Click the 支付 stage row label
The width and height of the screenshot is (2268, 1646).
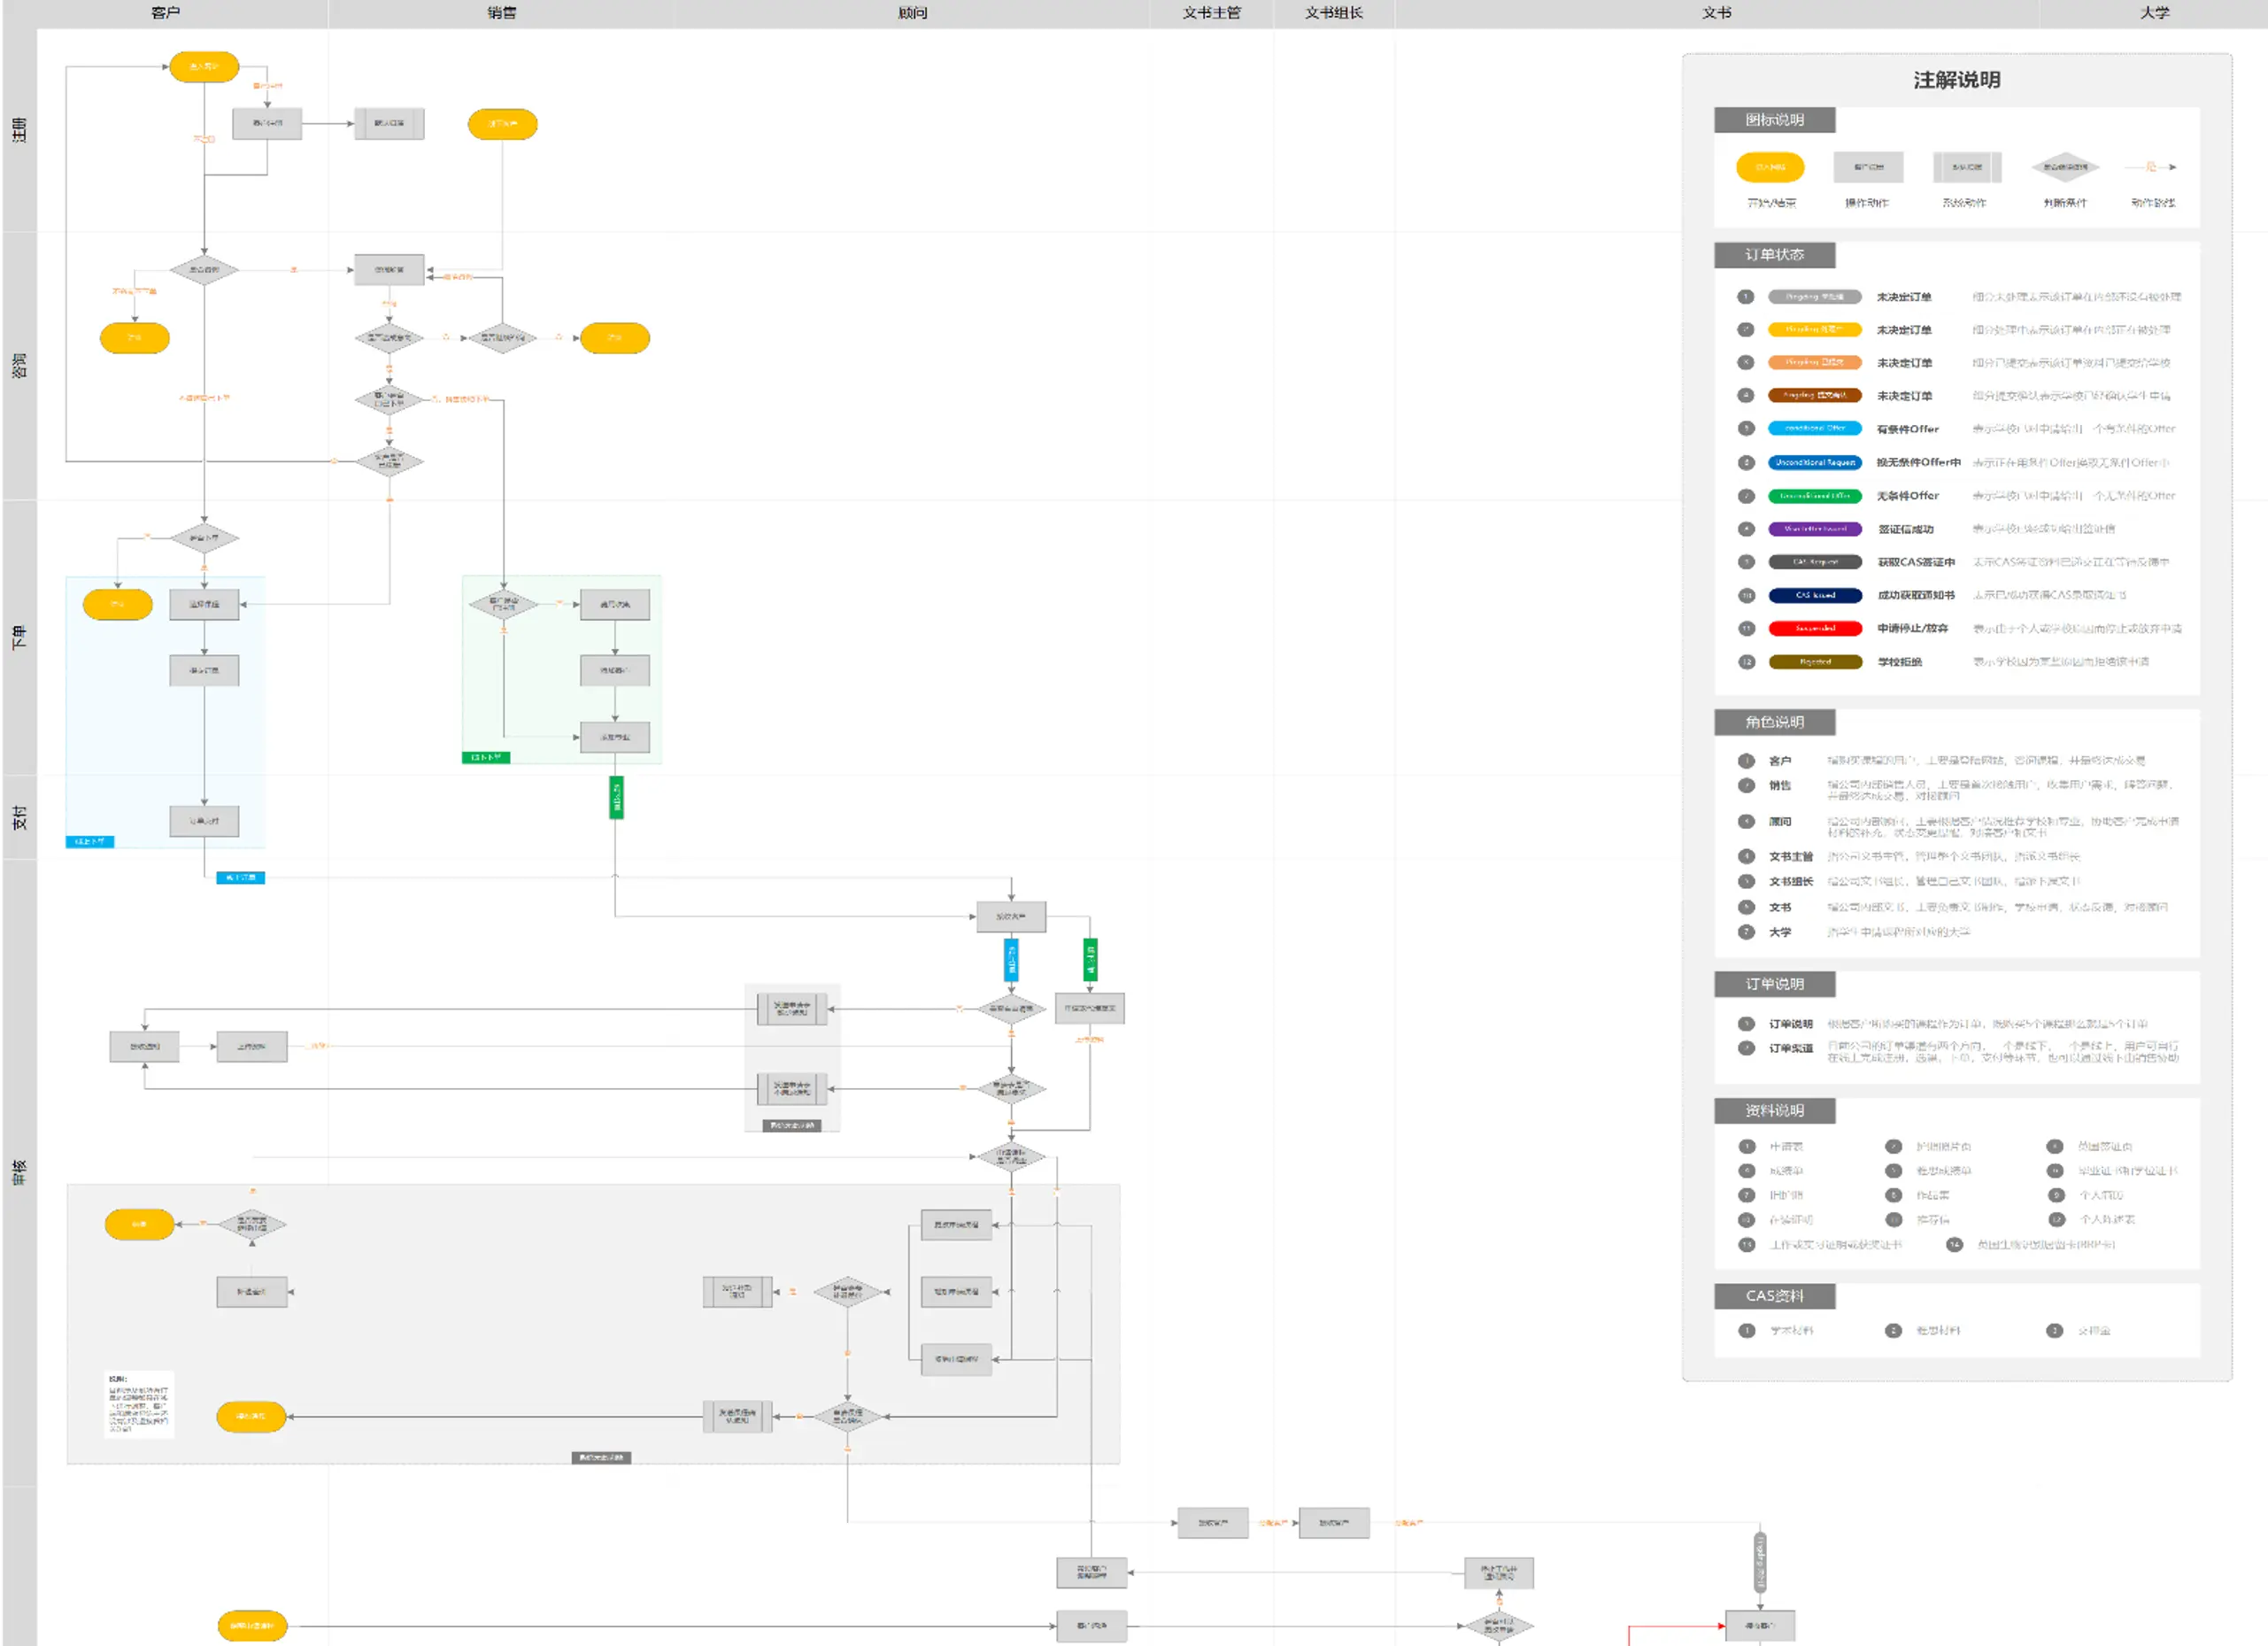pyautogui.click(x=19, y=818)
